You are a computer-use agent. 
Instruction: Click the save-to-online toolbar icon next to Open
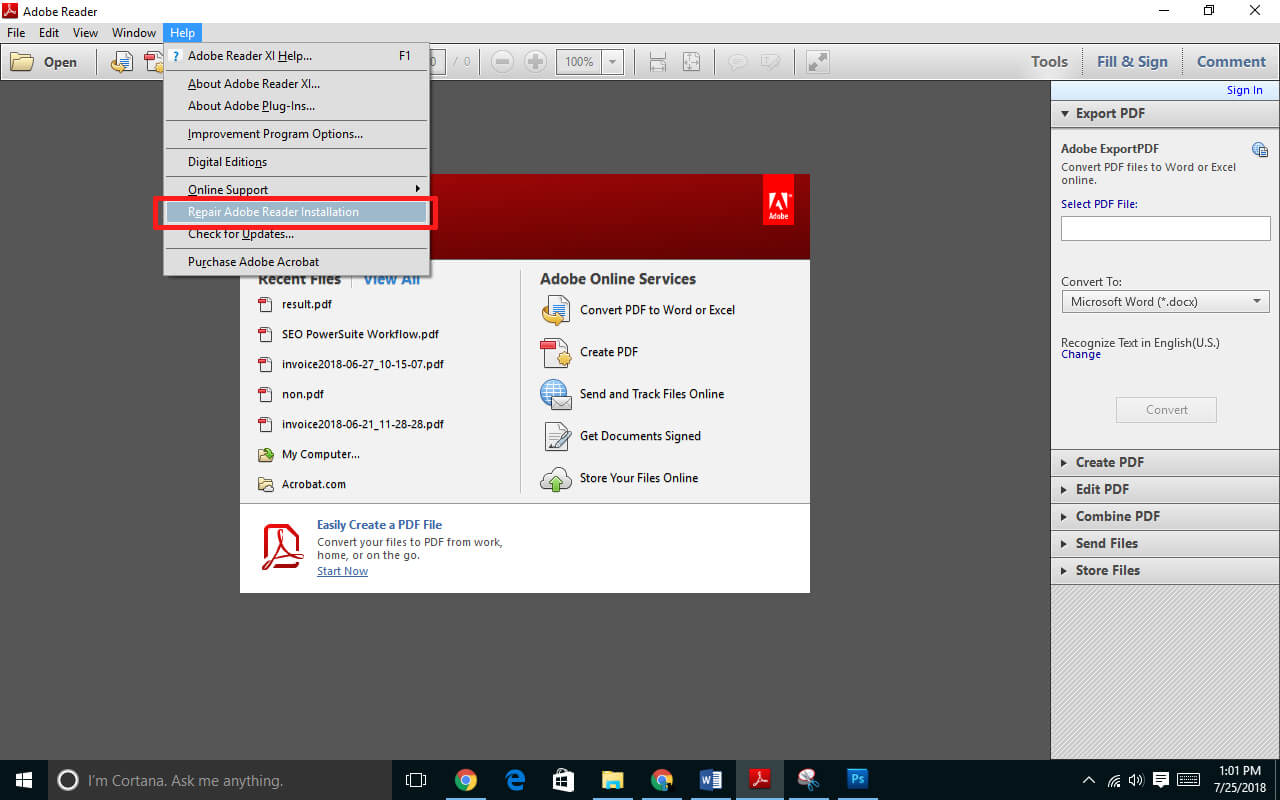click(x=121, y=62)
